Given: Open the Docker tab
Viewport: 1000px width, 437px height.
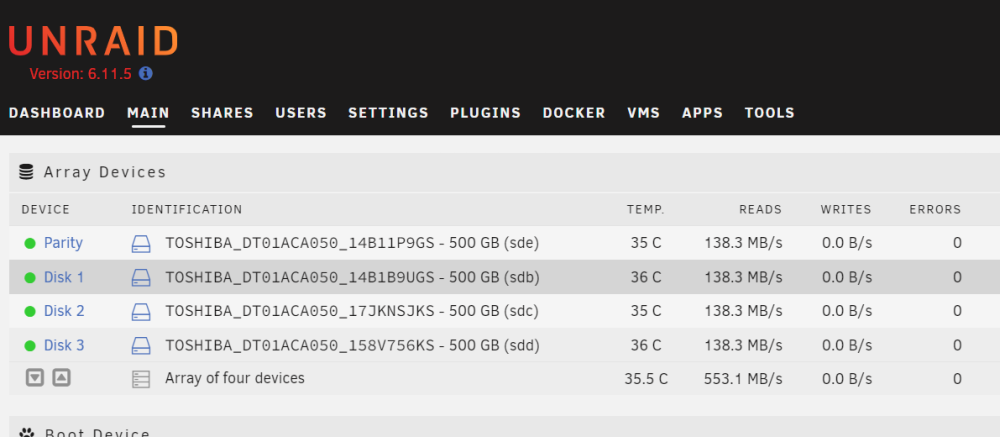Looking at the screenshot, I should [574, 113].
